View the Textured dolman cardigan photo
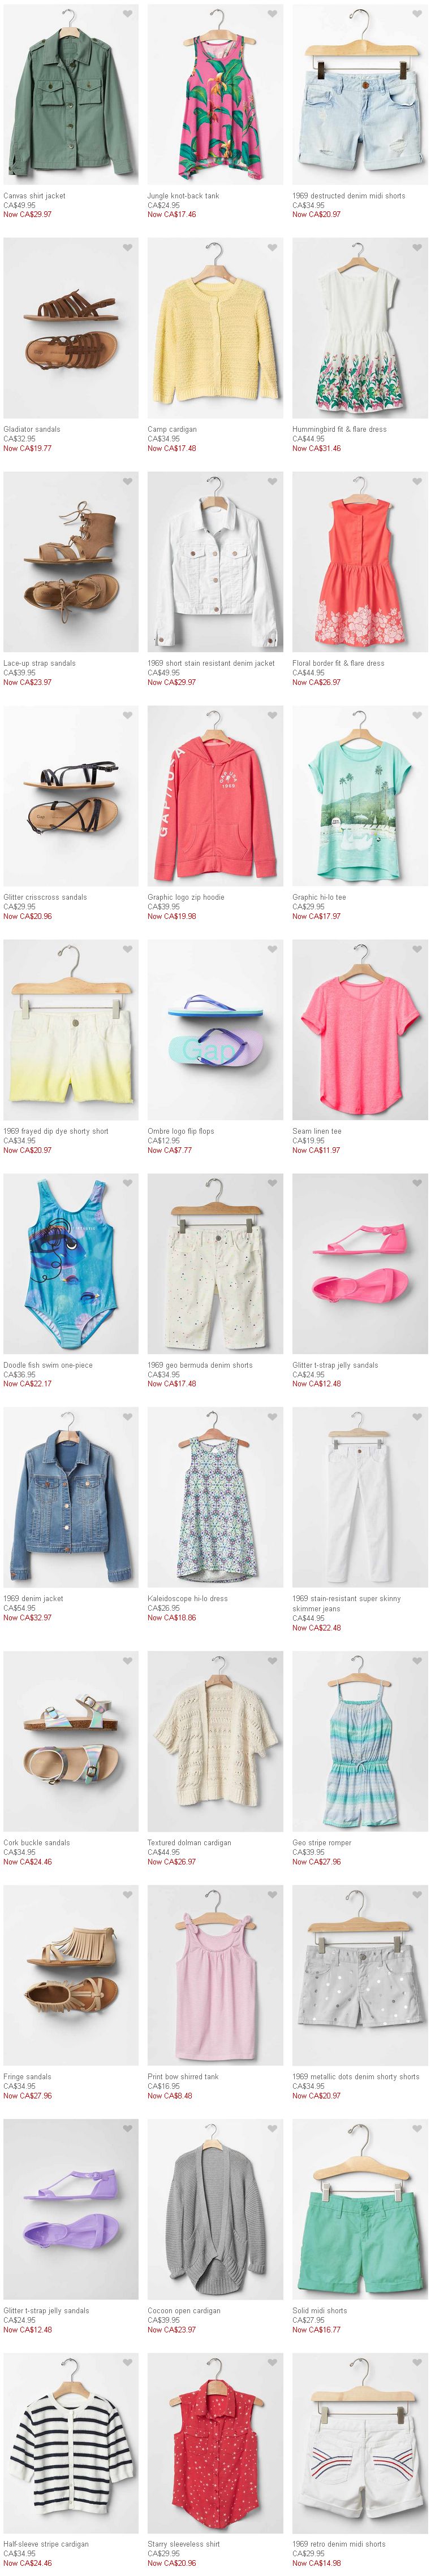This screenshot has width=431, height=2576. tap(215, 1741)
